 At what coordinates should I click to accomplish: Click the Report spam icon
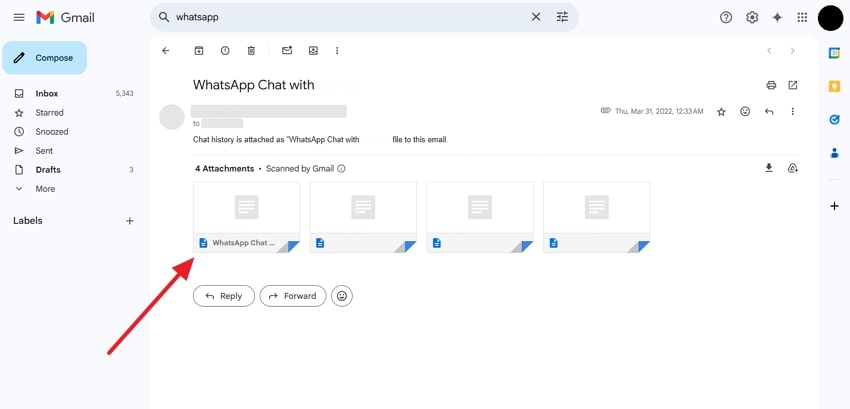pos(225,51)
